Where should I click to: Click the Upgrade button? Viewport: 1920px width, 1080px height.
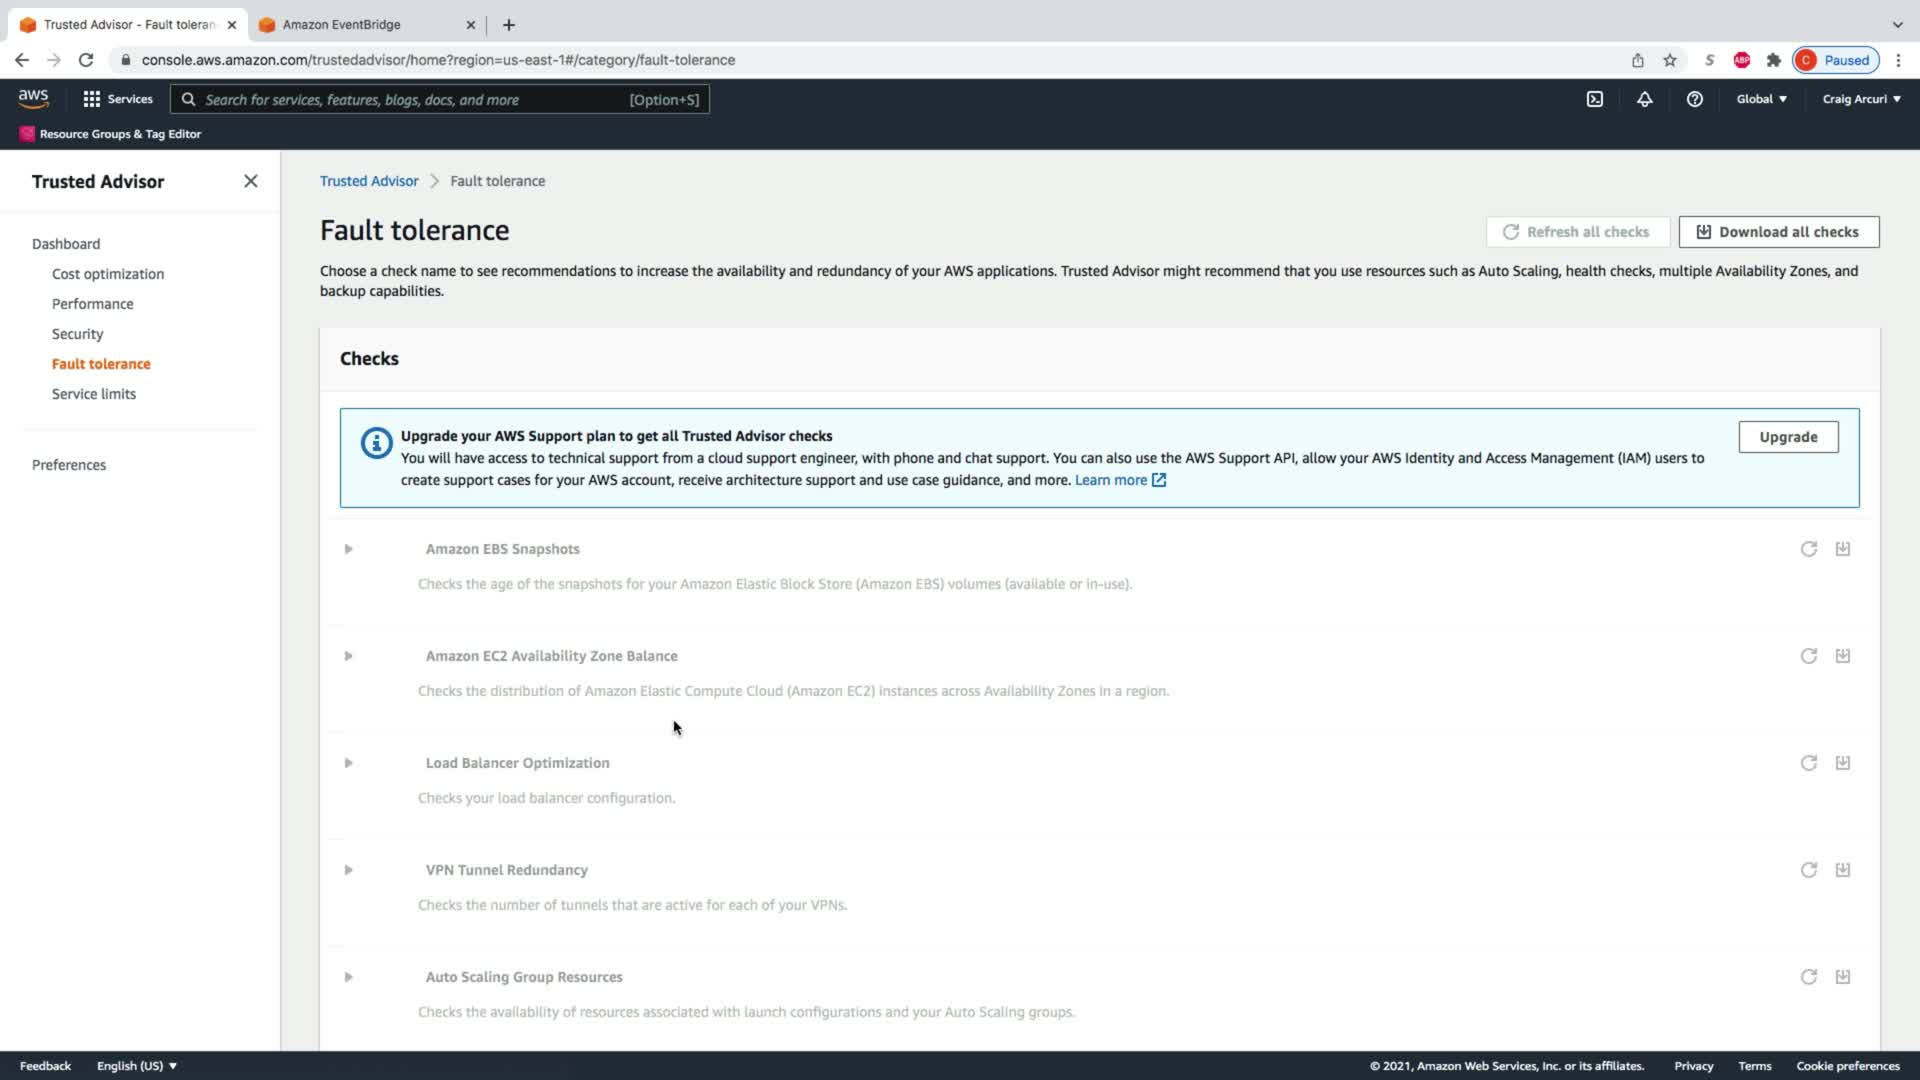[1787, 437]
